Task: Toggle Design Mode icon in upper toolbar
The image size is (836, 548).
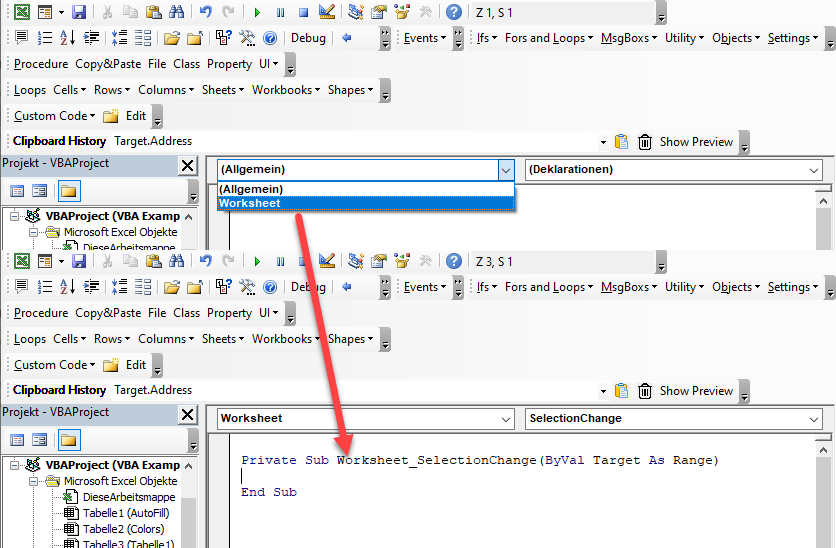Action: [x=327, y=12]
